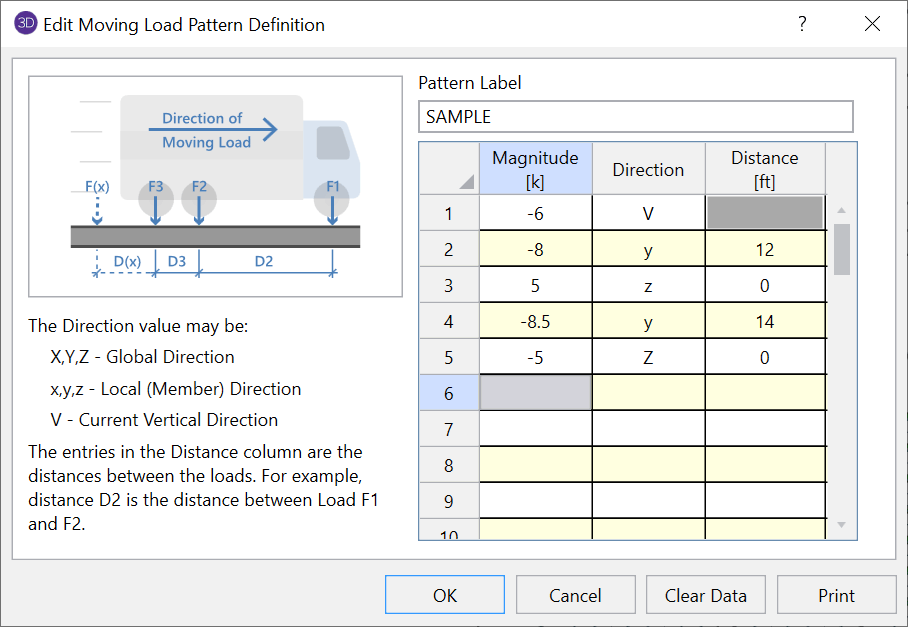The image size is (908, 627).
Task: Click the select-all triangle in grid corner
Action: [x=467, y=182]
